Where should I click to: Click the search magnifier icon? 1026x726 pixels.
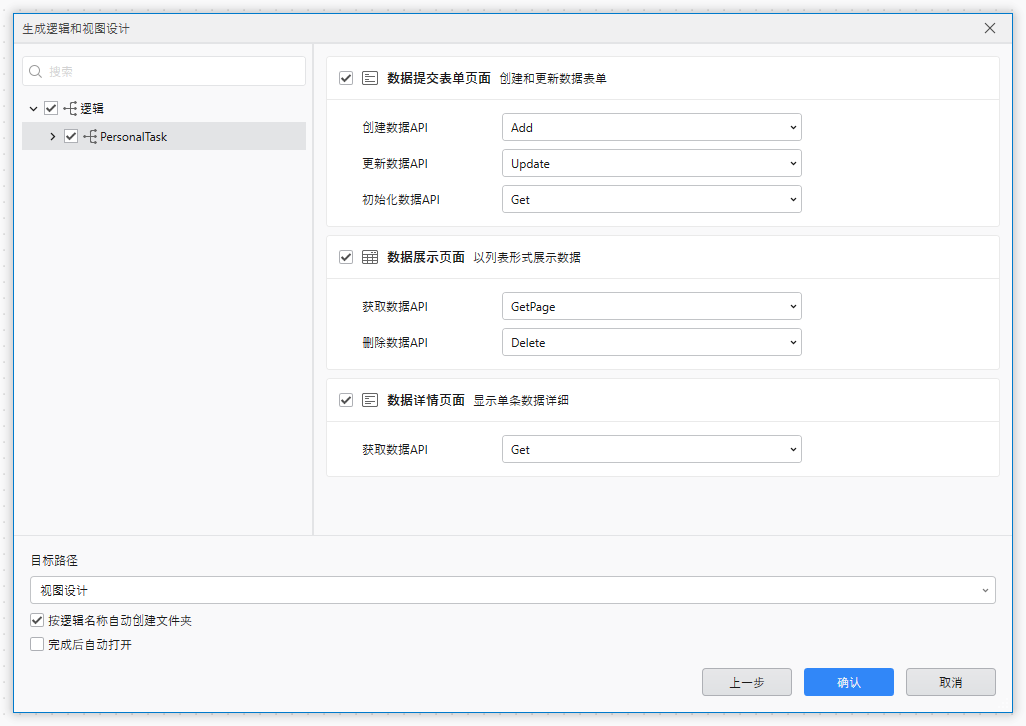(35, 72)
